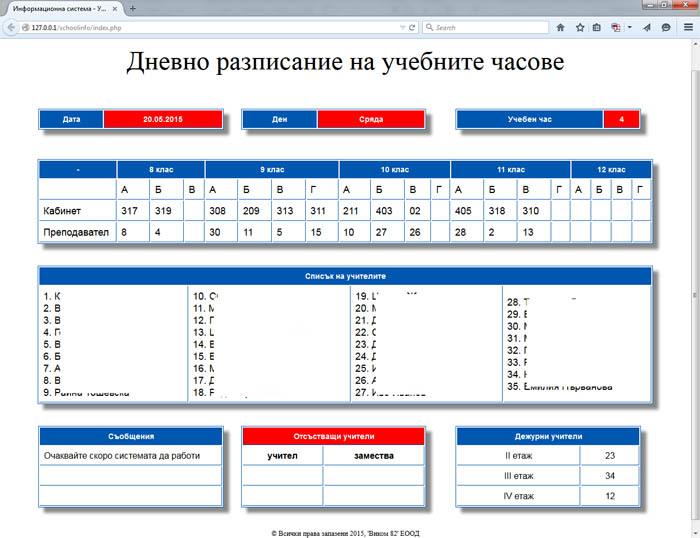The image size is (700, 538).
Task: Click the date value 20.05.2015
Action: pos(163,119)
